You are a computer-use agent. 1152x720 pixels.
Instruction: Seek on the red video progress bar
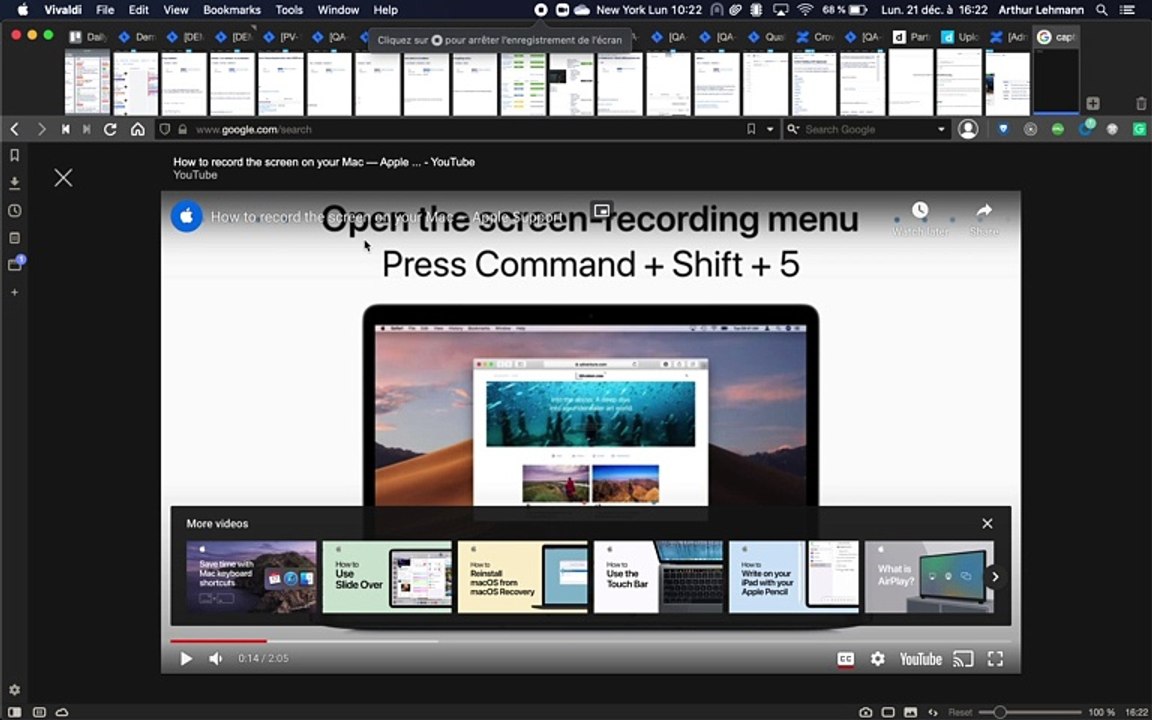591,641
